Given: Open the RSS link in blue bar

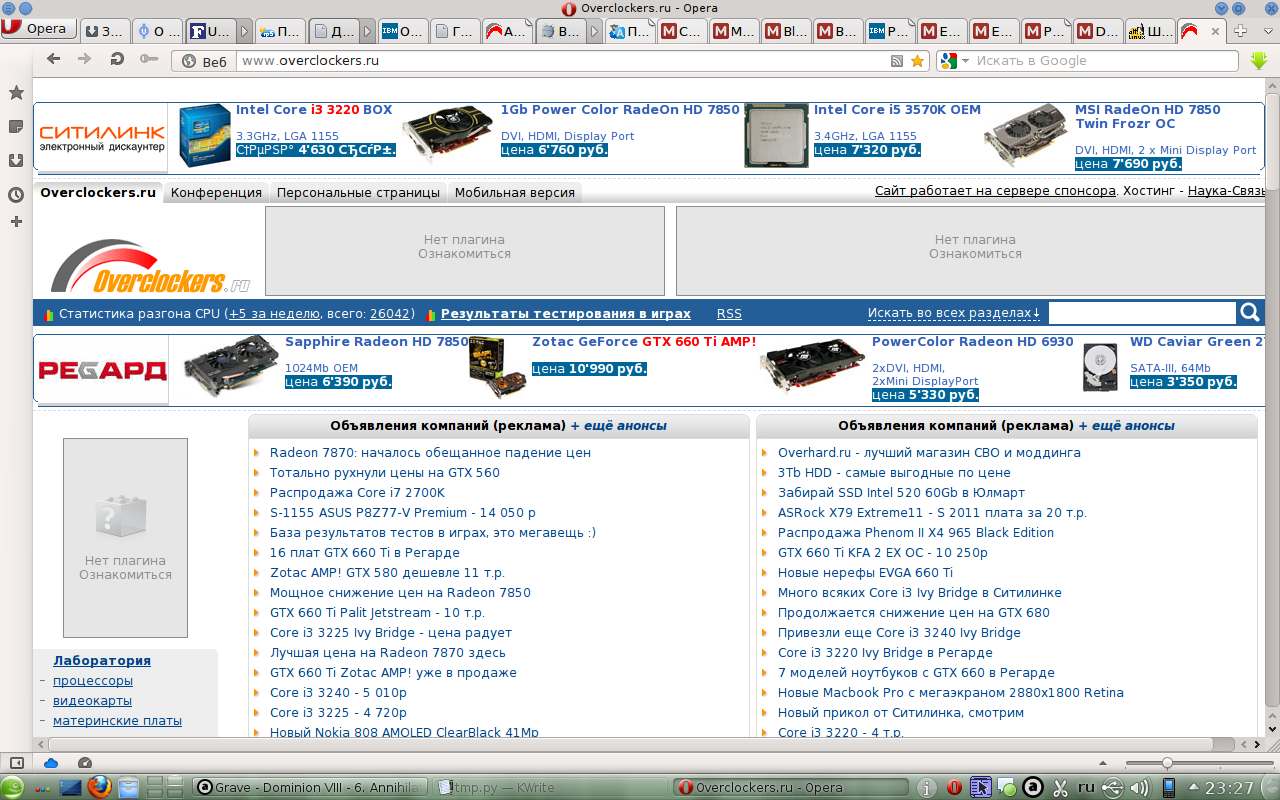Looking at the screenshot, I should pos(729,313).
